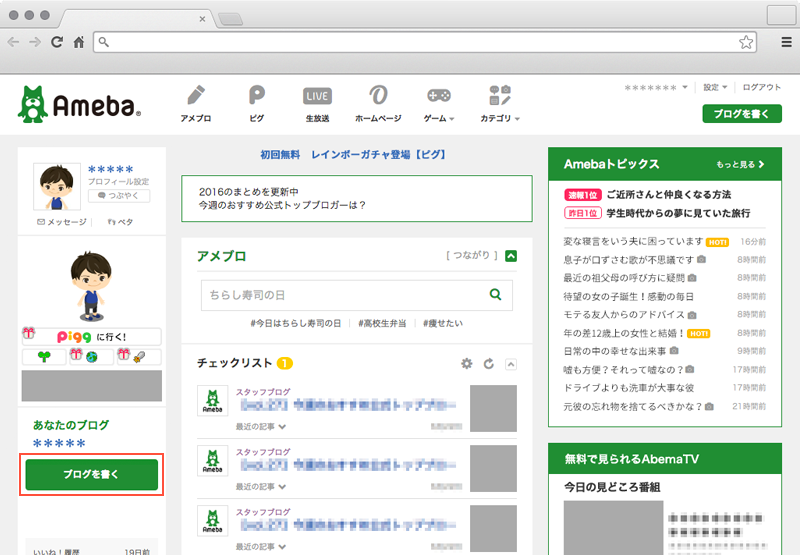Open hashtag #痩せたい
The width and height of the screenshot is (800, 555).
click(x=442, y=323)
